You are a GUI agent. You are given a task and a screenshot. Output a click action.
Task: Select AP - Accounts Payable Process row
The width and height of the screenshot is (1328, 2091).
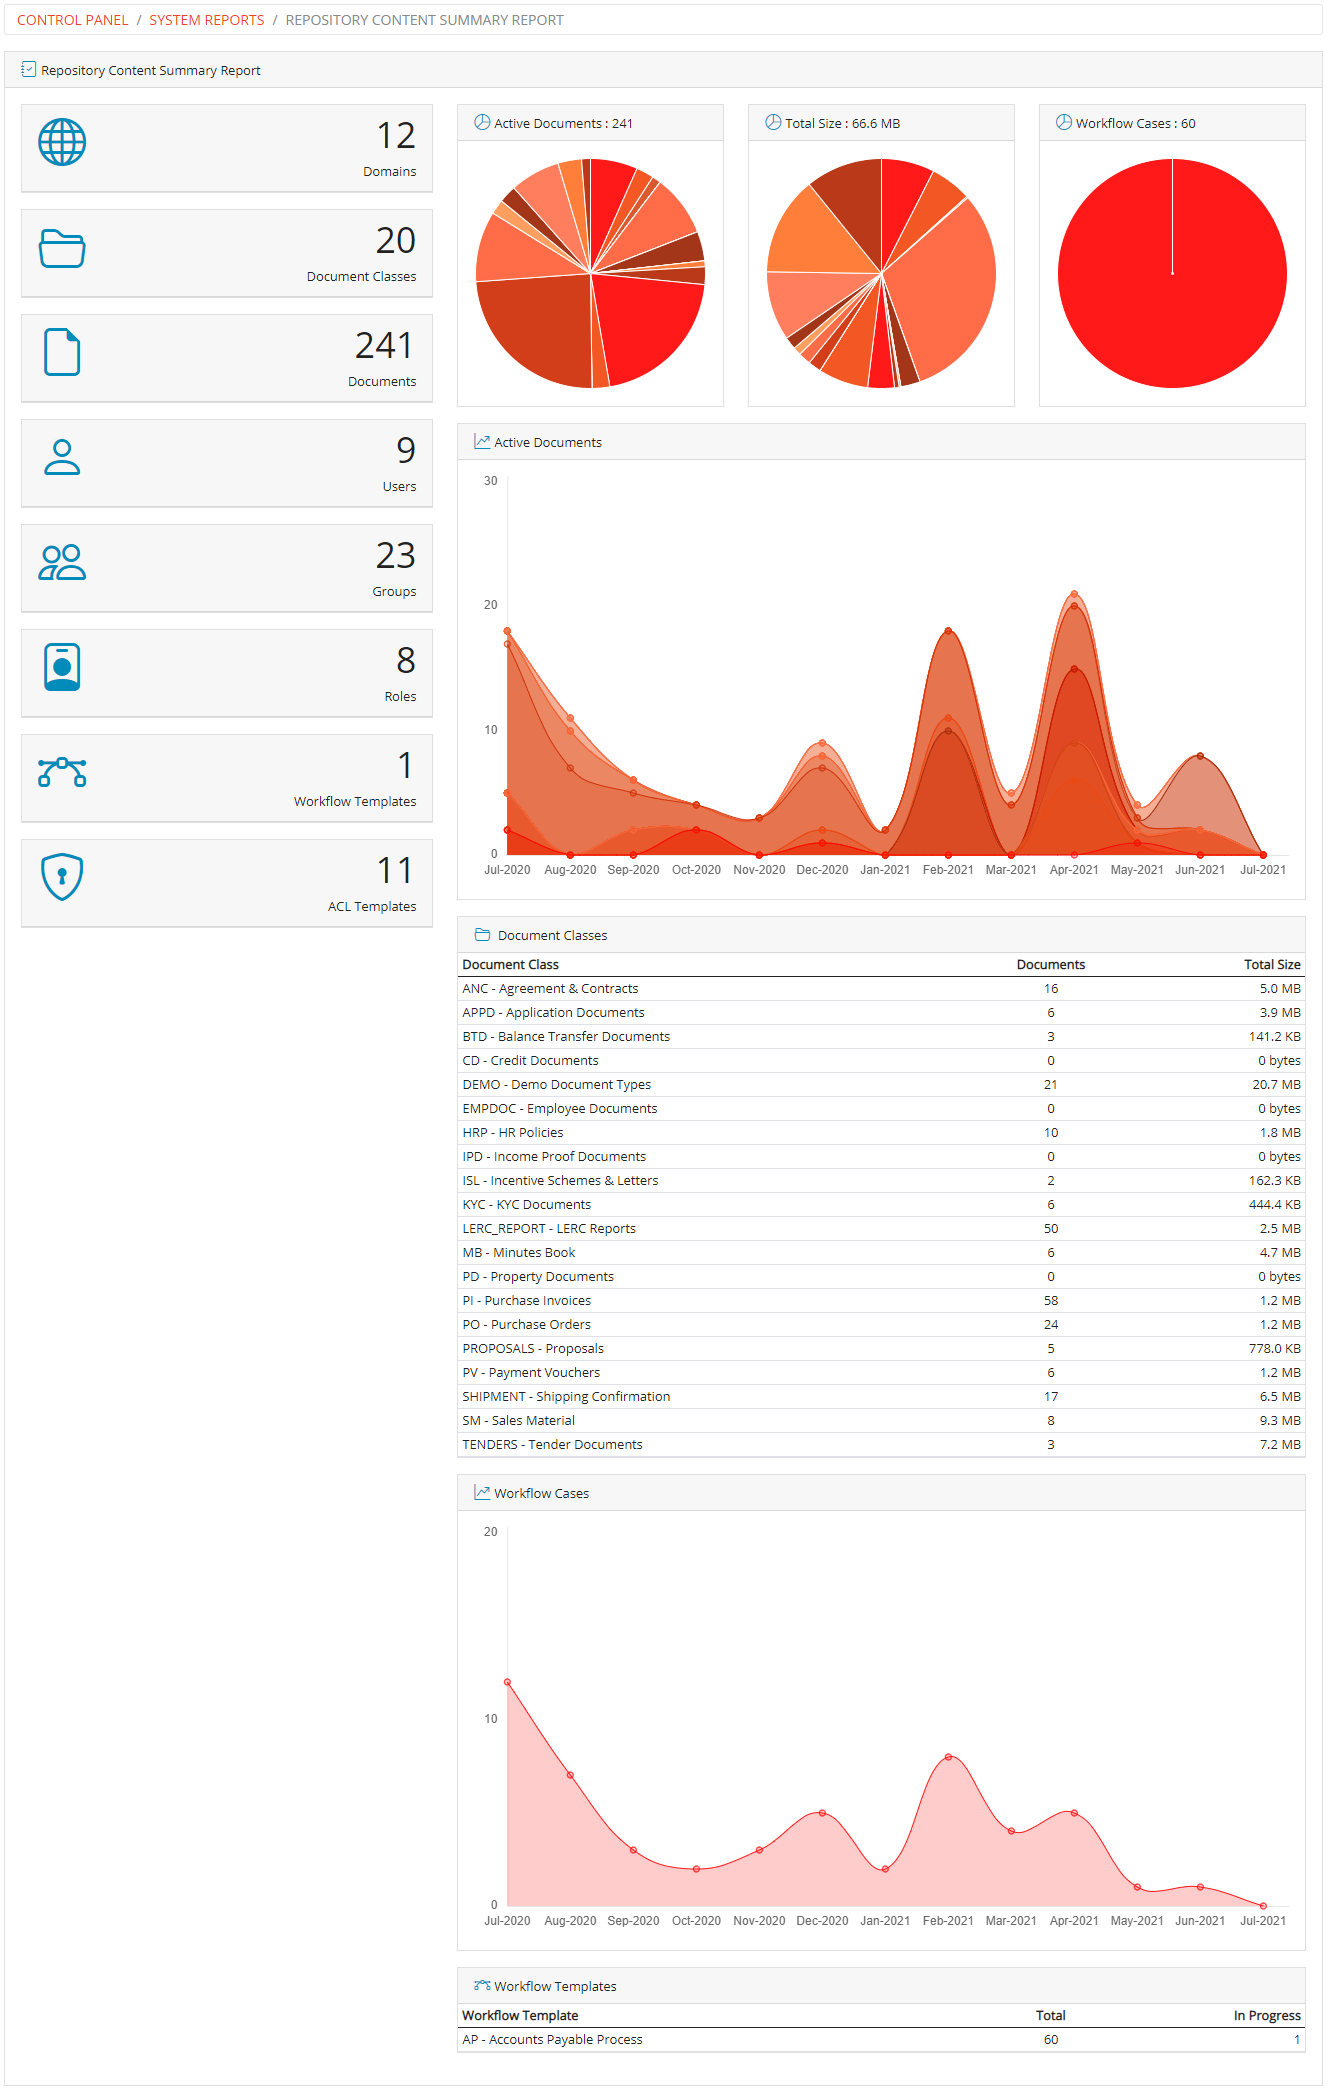coord(881,2039)
